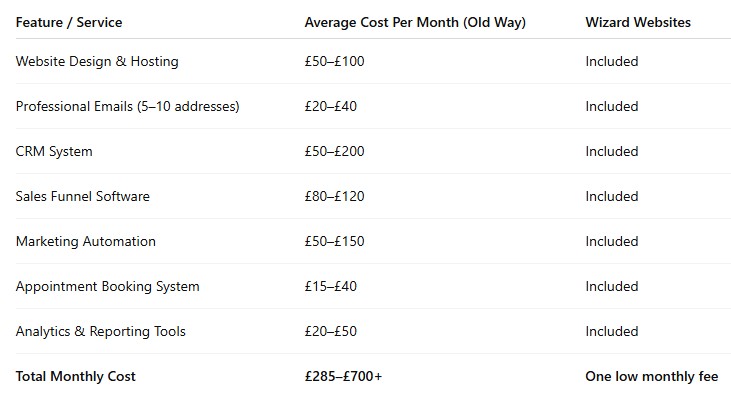Select the Marketing Automation row label
The height and width of the screenshot is (396, 731).
86,242
